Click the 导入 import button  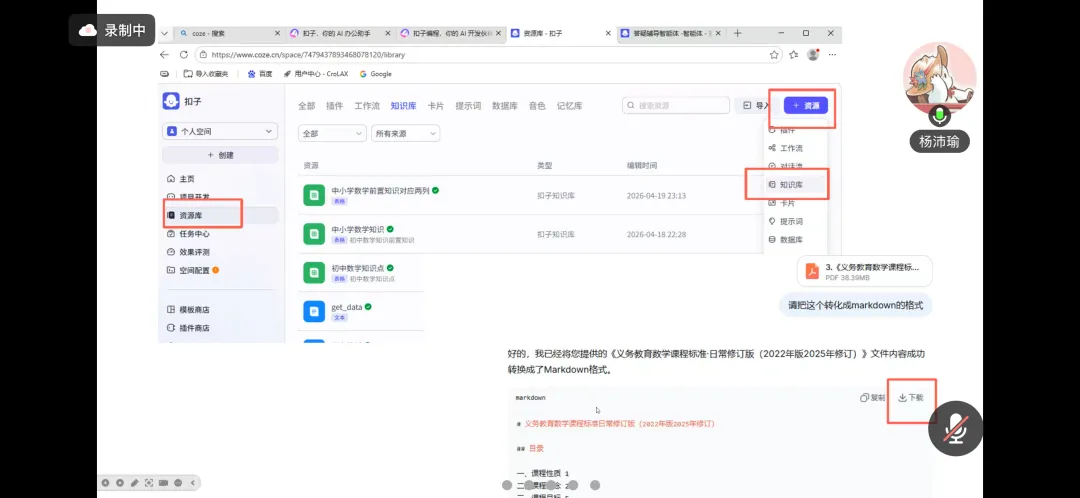756,105
